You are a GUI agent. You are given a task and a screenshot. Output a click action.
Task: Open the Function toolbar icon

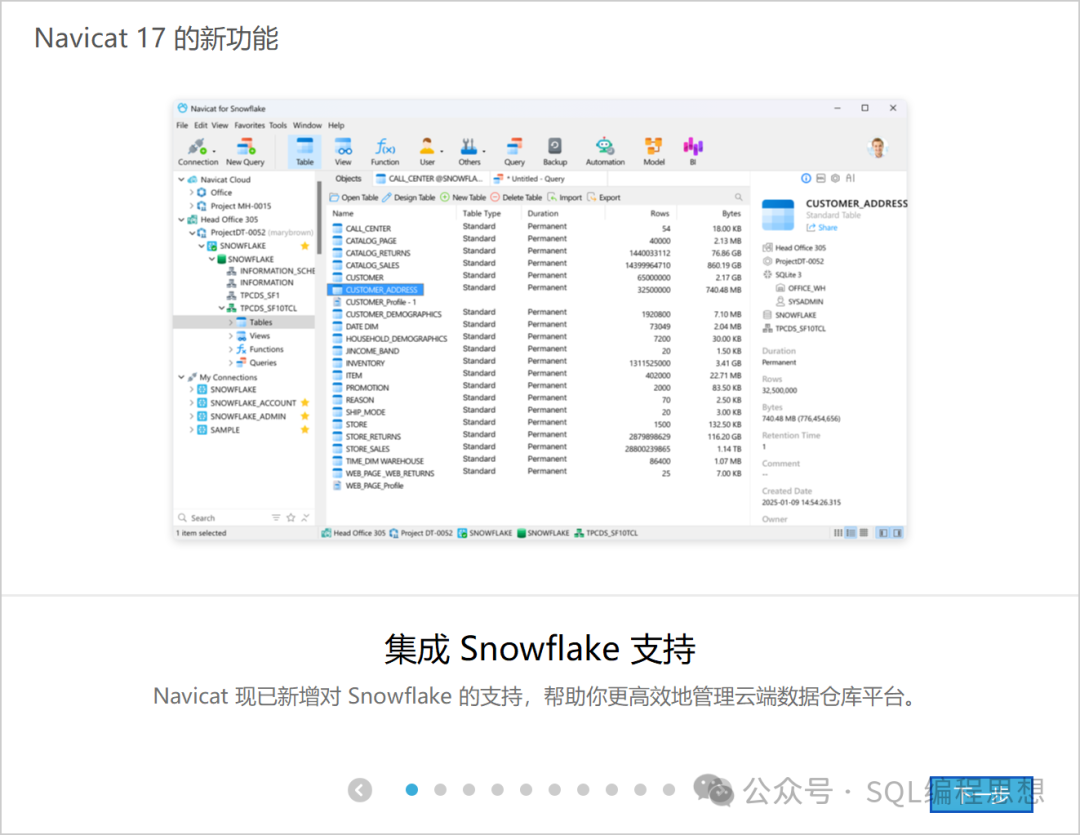(x=385, y=152)
